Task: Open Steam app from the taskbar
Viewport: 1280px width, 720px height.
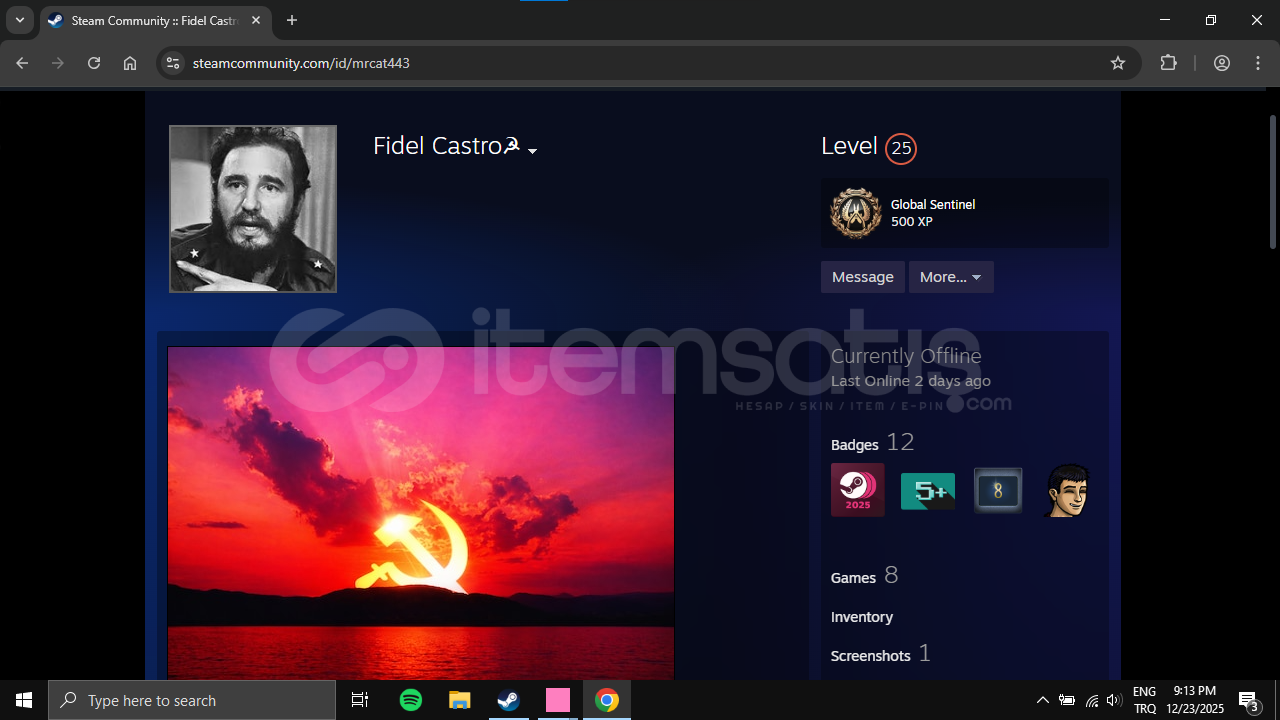Action: tap(509, 700)
